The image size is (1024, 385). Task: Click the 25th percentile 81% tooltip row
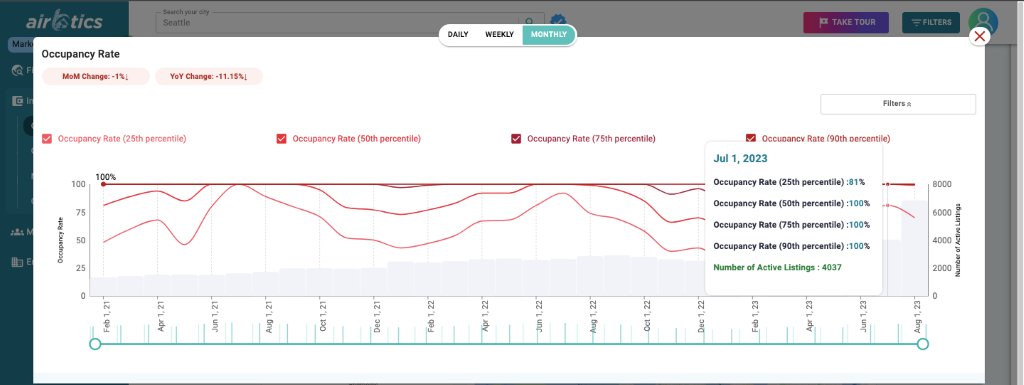point(789,183)
